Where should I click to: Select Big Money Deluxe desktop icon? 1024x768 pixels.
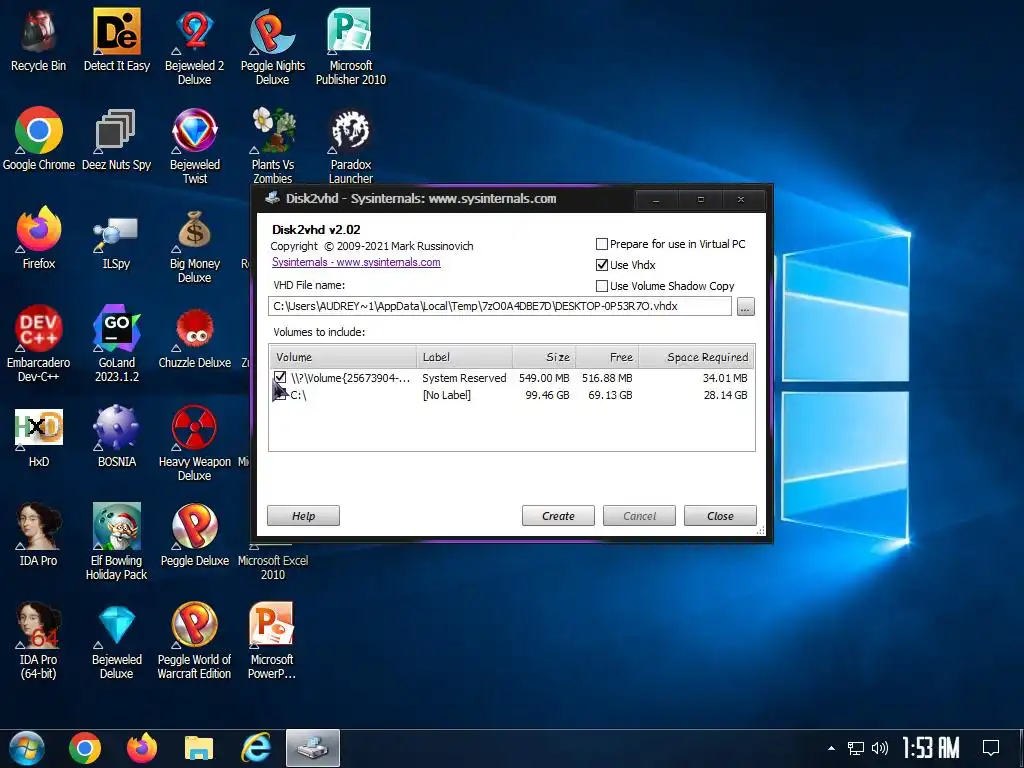195,246
